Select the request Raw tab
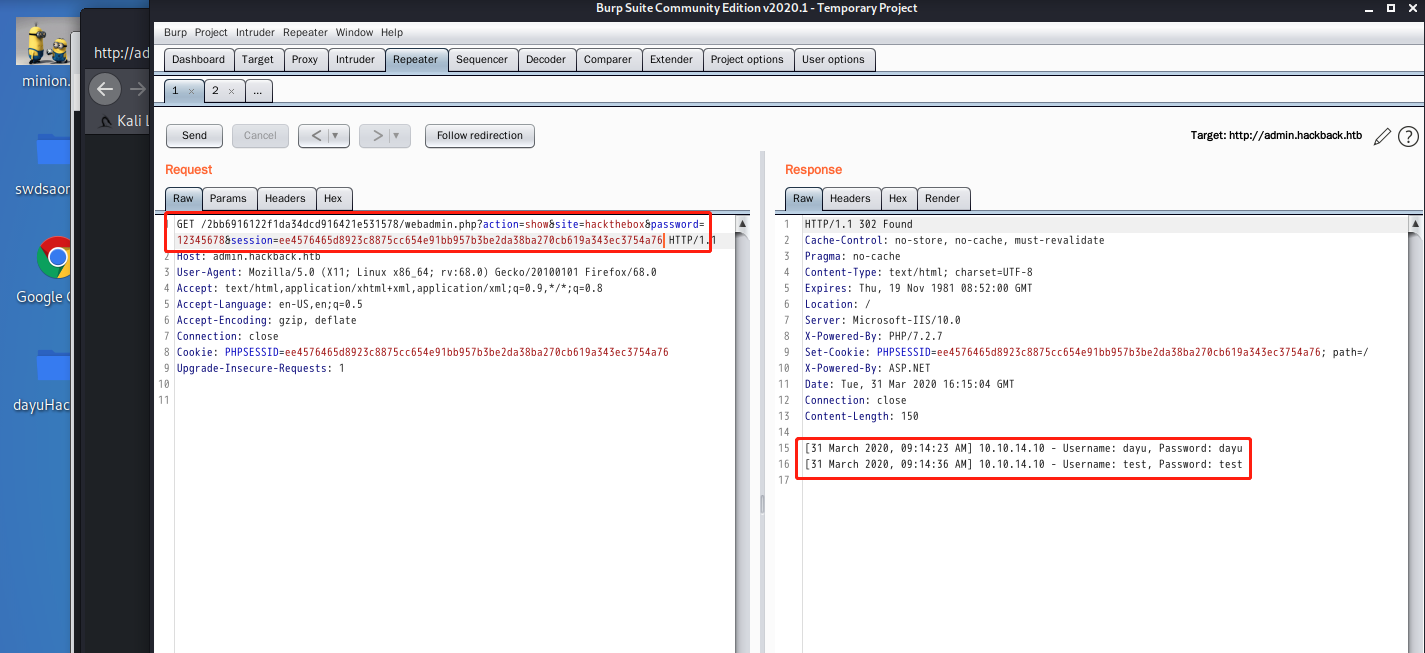Screen dimensions: 1425x653 pyautogui.click(x=184, y=199)
